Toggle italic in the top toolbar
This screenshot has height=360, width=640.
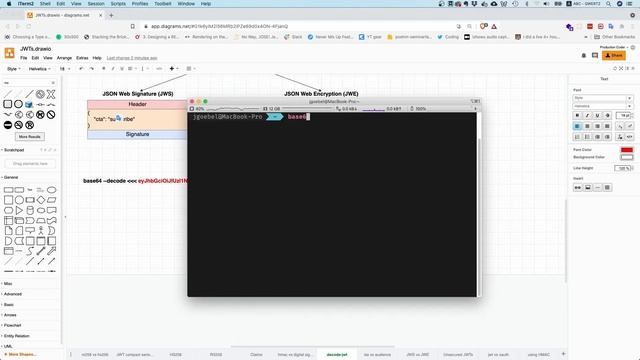pos(113,69)
